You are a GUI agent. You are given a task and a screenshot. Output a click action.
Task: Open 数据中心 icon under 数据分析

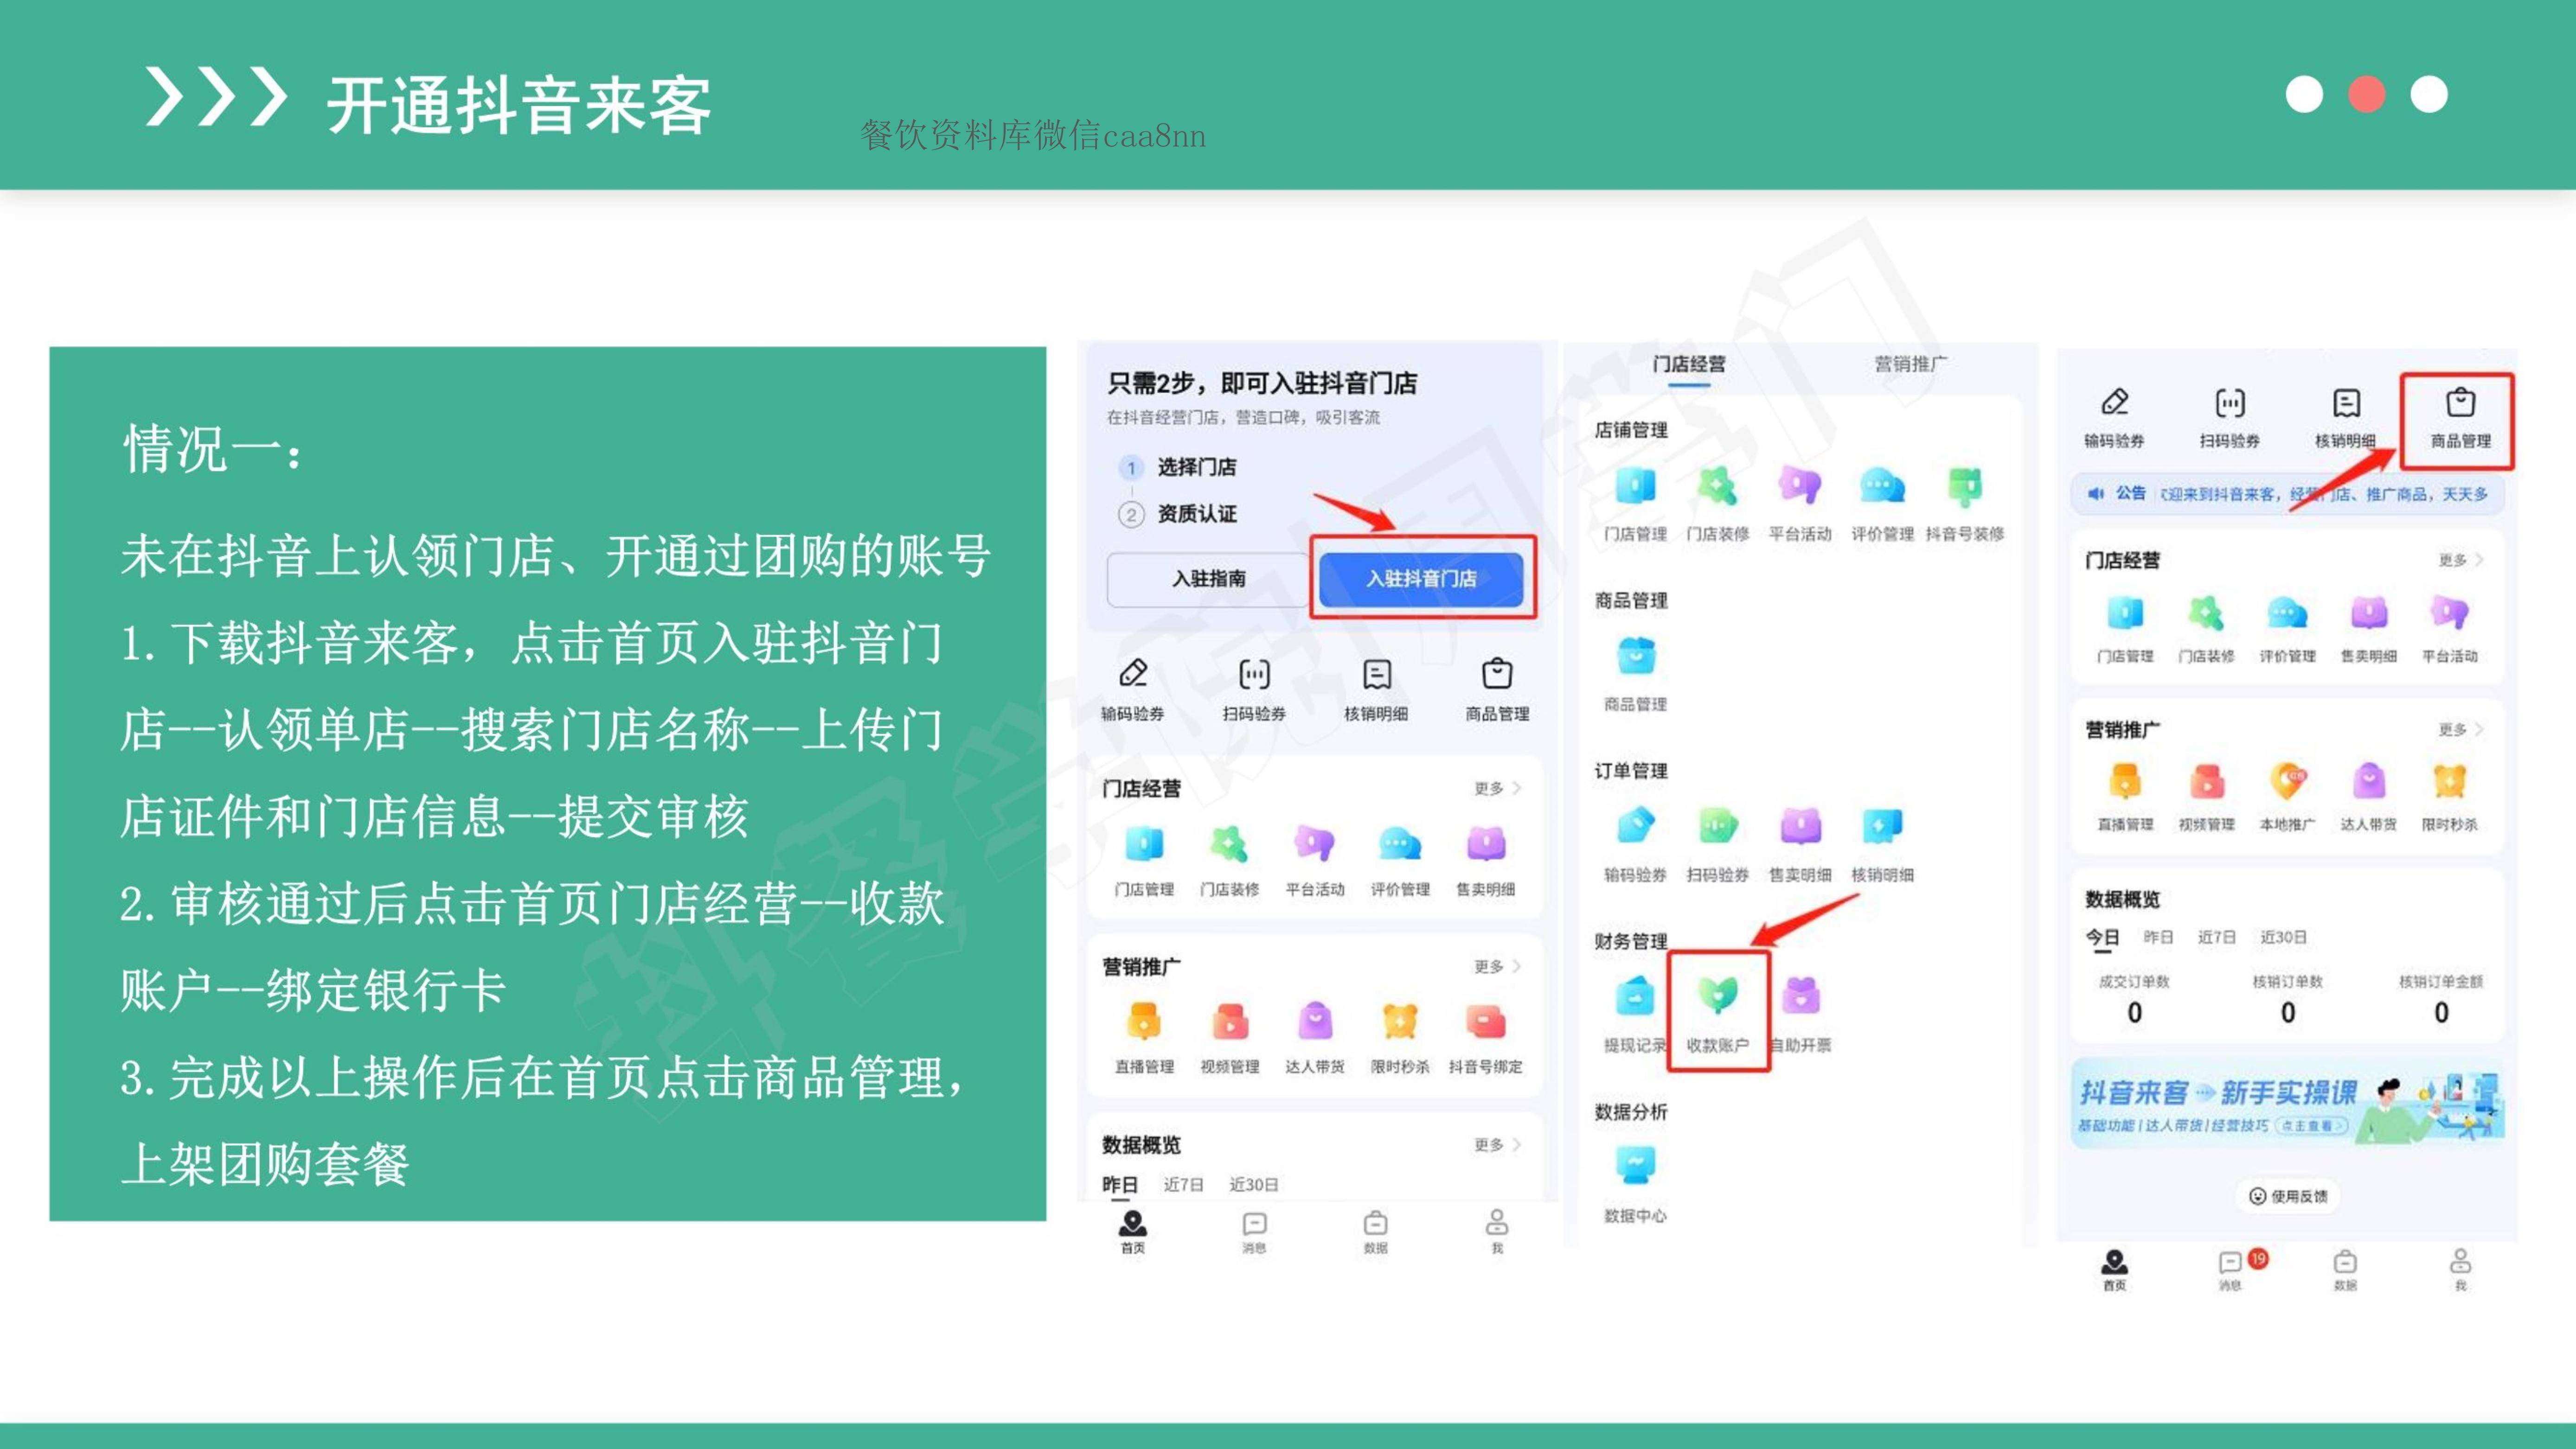pyautogui.click(x=1636, y=1166)
